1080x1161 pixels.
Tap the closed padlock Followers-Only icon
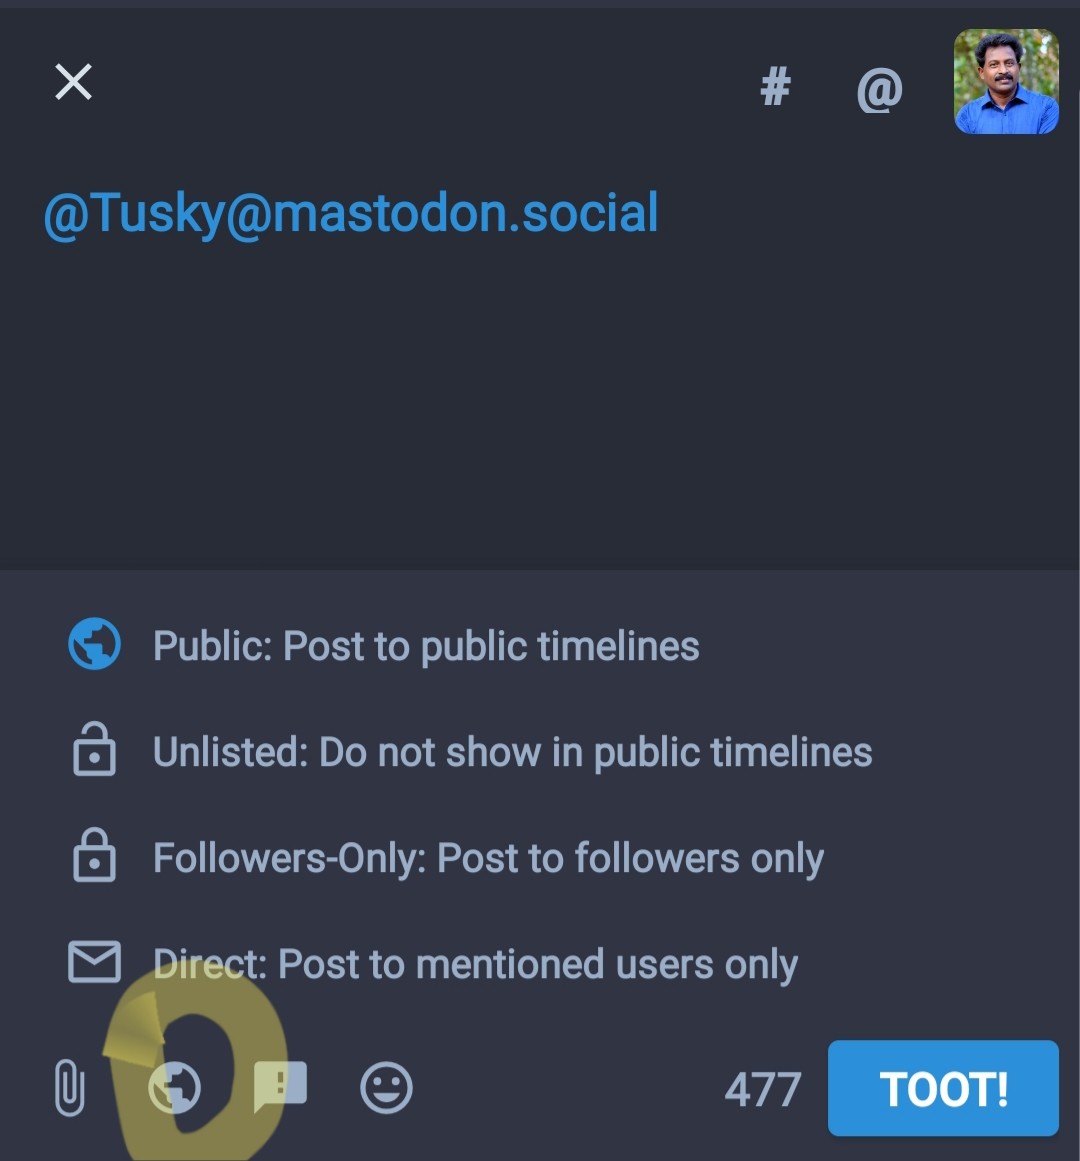click(94, 854)
